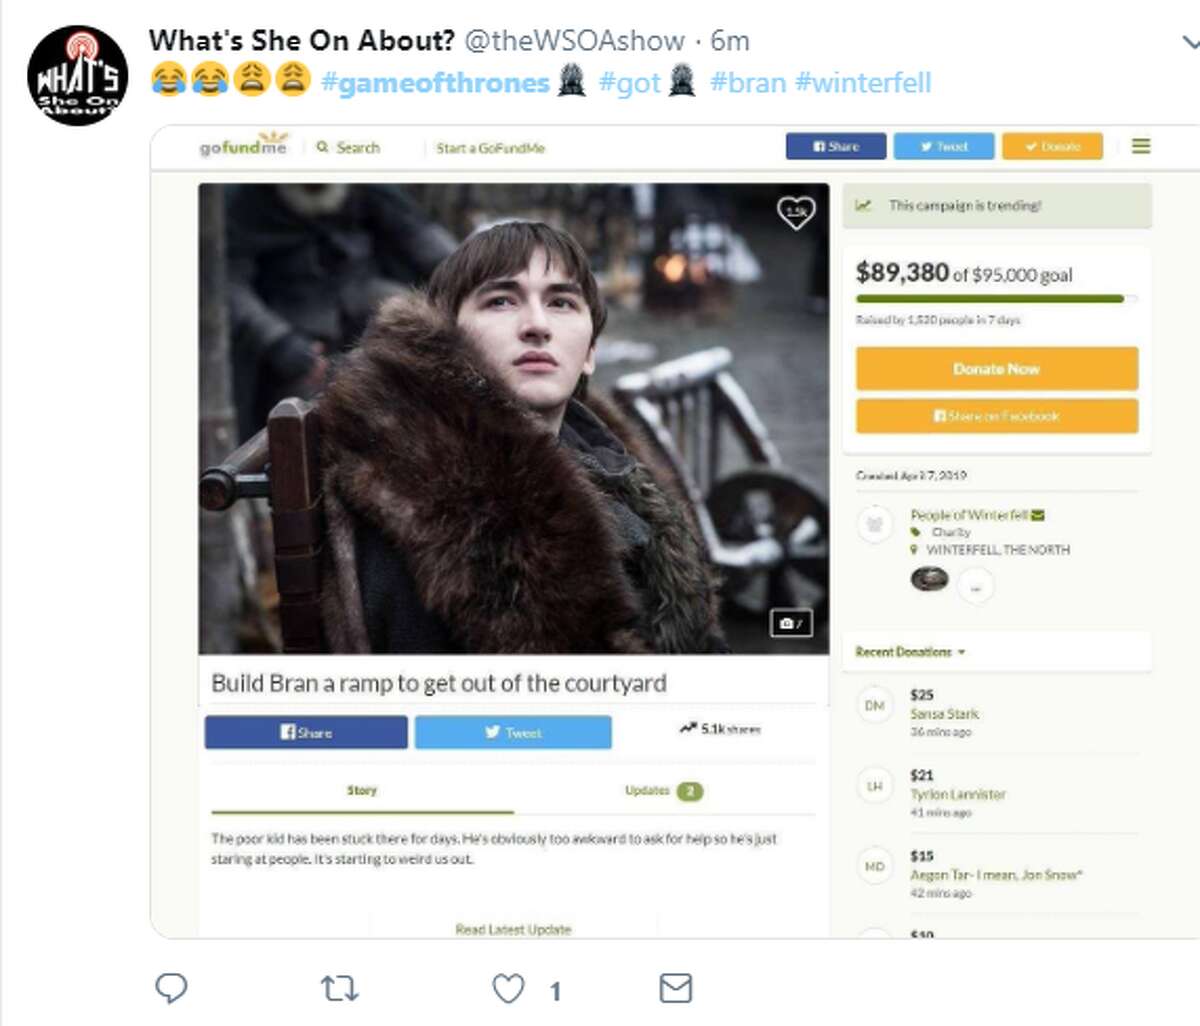Open the tweet options chevron menu
This screenshot has height=1026, width=1200.
click(1190, 42)
